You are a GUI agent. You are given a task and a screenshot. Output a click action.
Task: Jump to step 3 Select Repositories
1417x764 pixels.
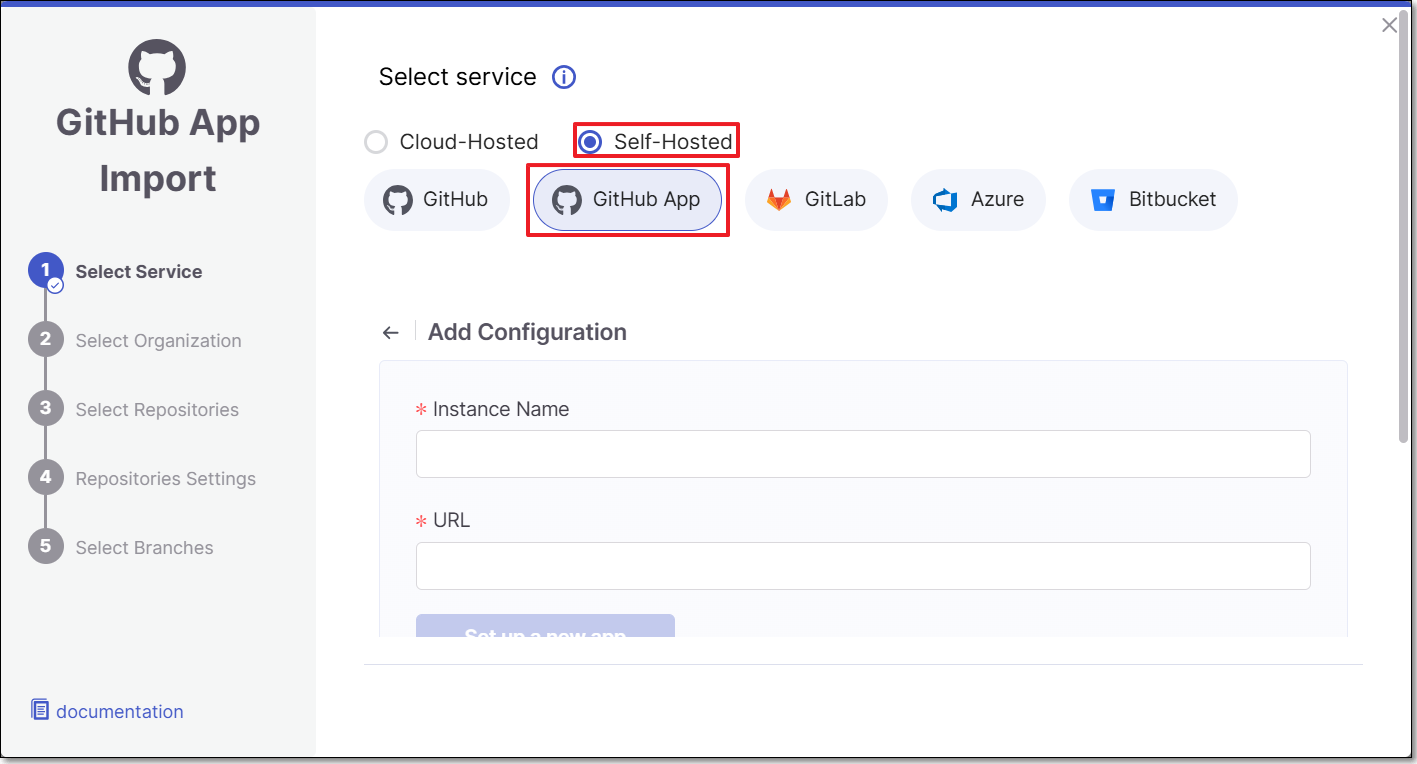[x=157, y=410]
